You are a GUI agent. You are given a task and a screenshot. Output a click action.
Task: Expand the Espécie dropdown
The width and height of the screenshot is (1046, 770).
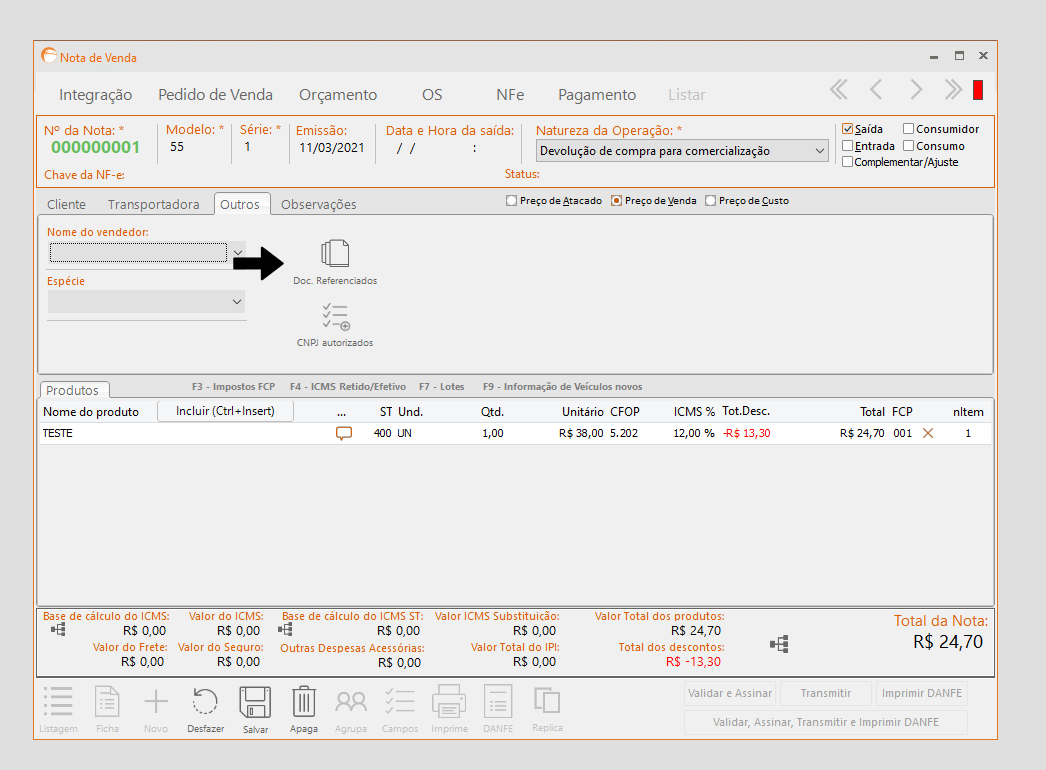coord(236,302)
